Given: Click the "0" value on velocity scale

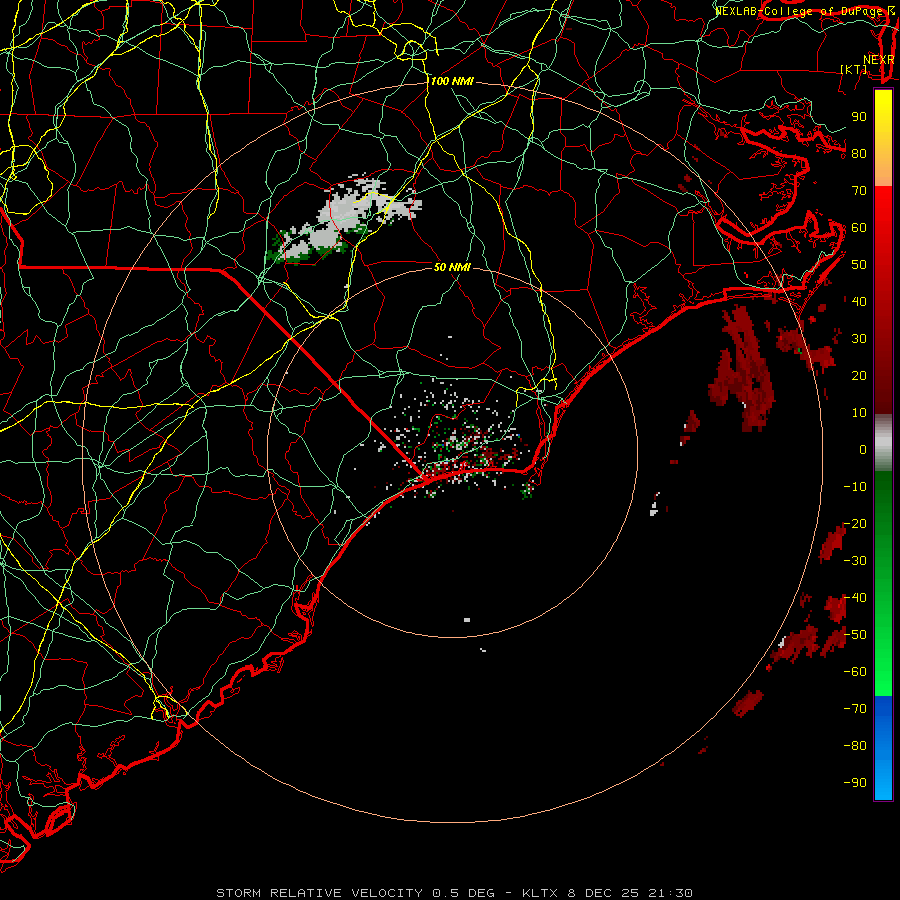Looking at the screenshot, I should click(863, 450).
